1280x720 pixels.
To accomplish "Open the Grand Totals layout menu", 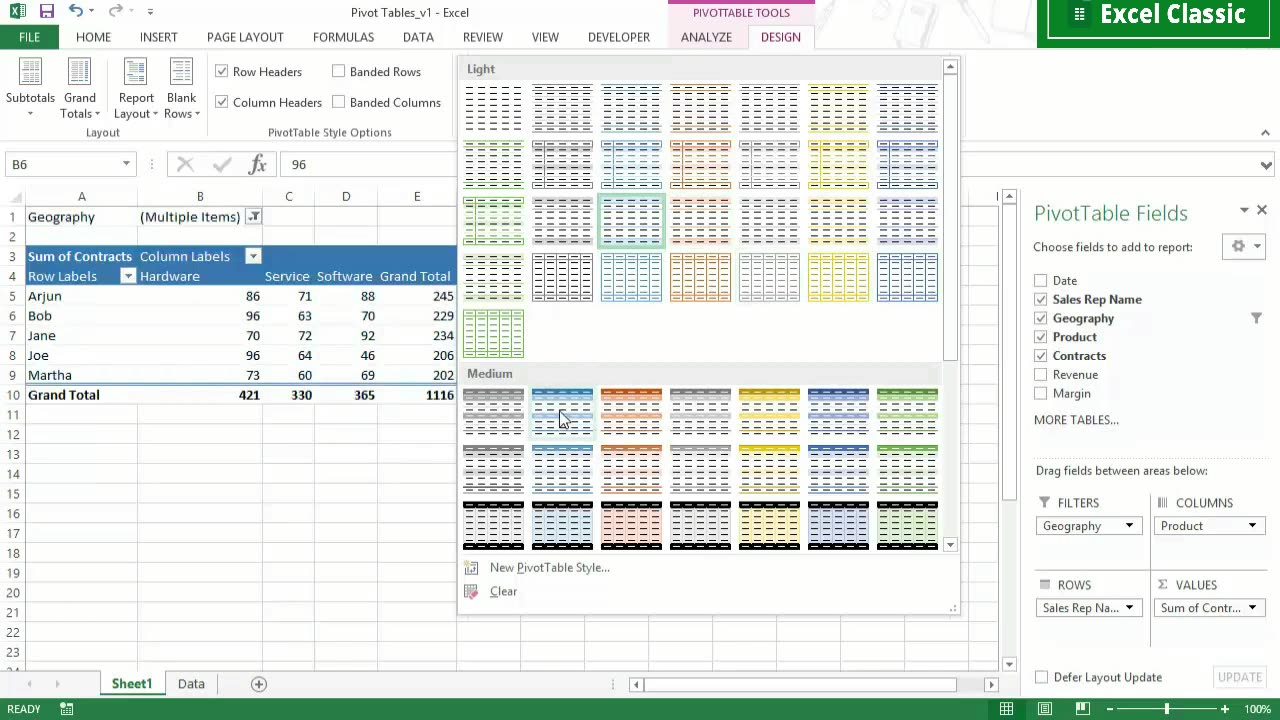I will tap(80, 88).
